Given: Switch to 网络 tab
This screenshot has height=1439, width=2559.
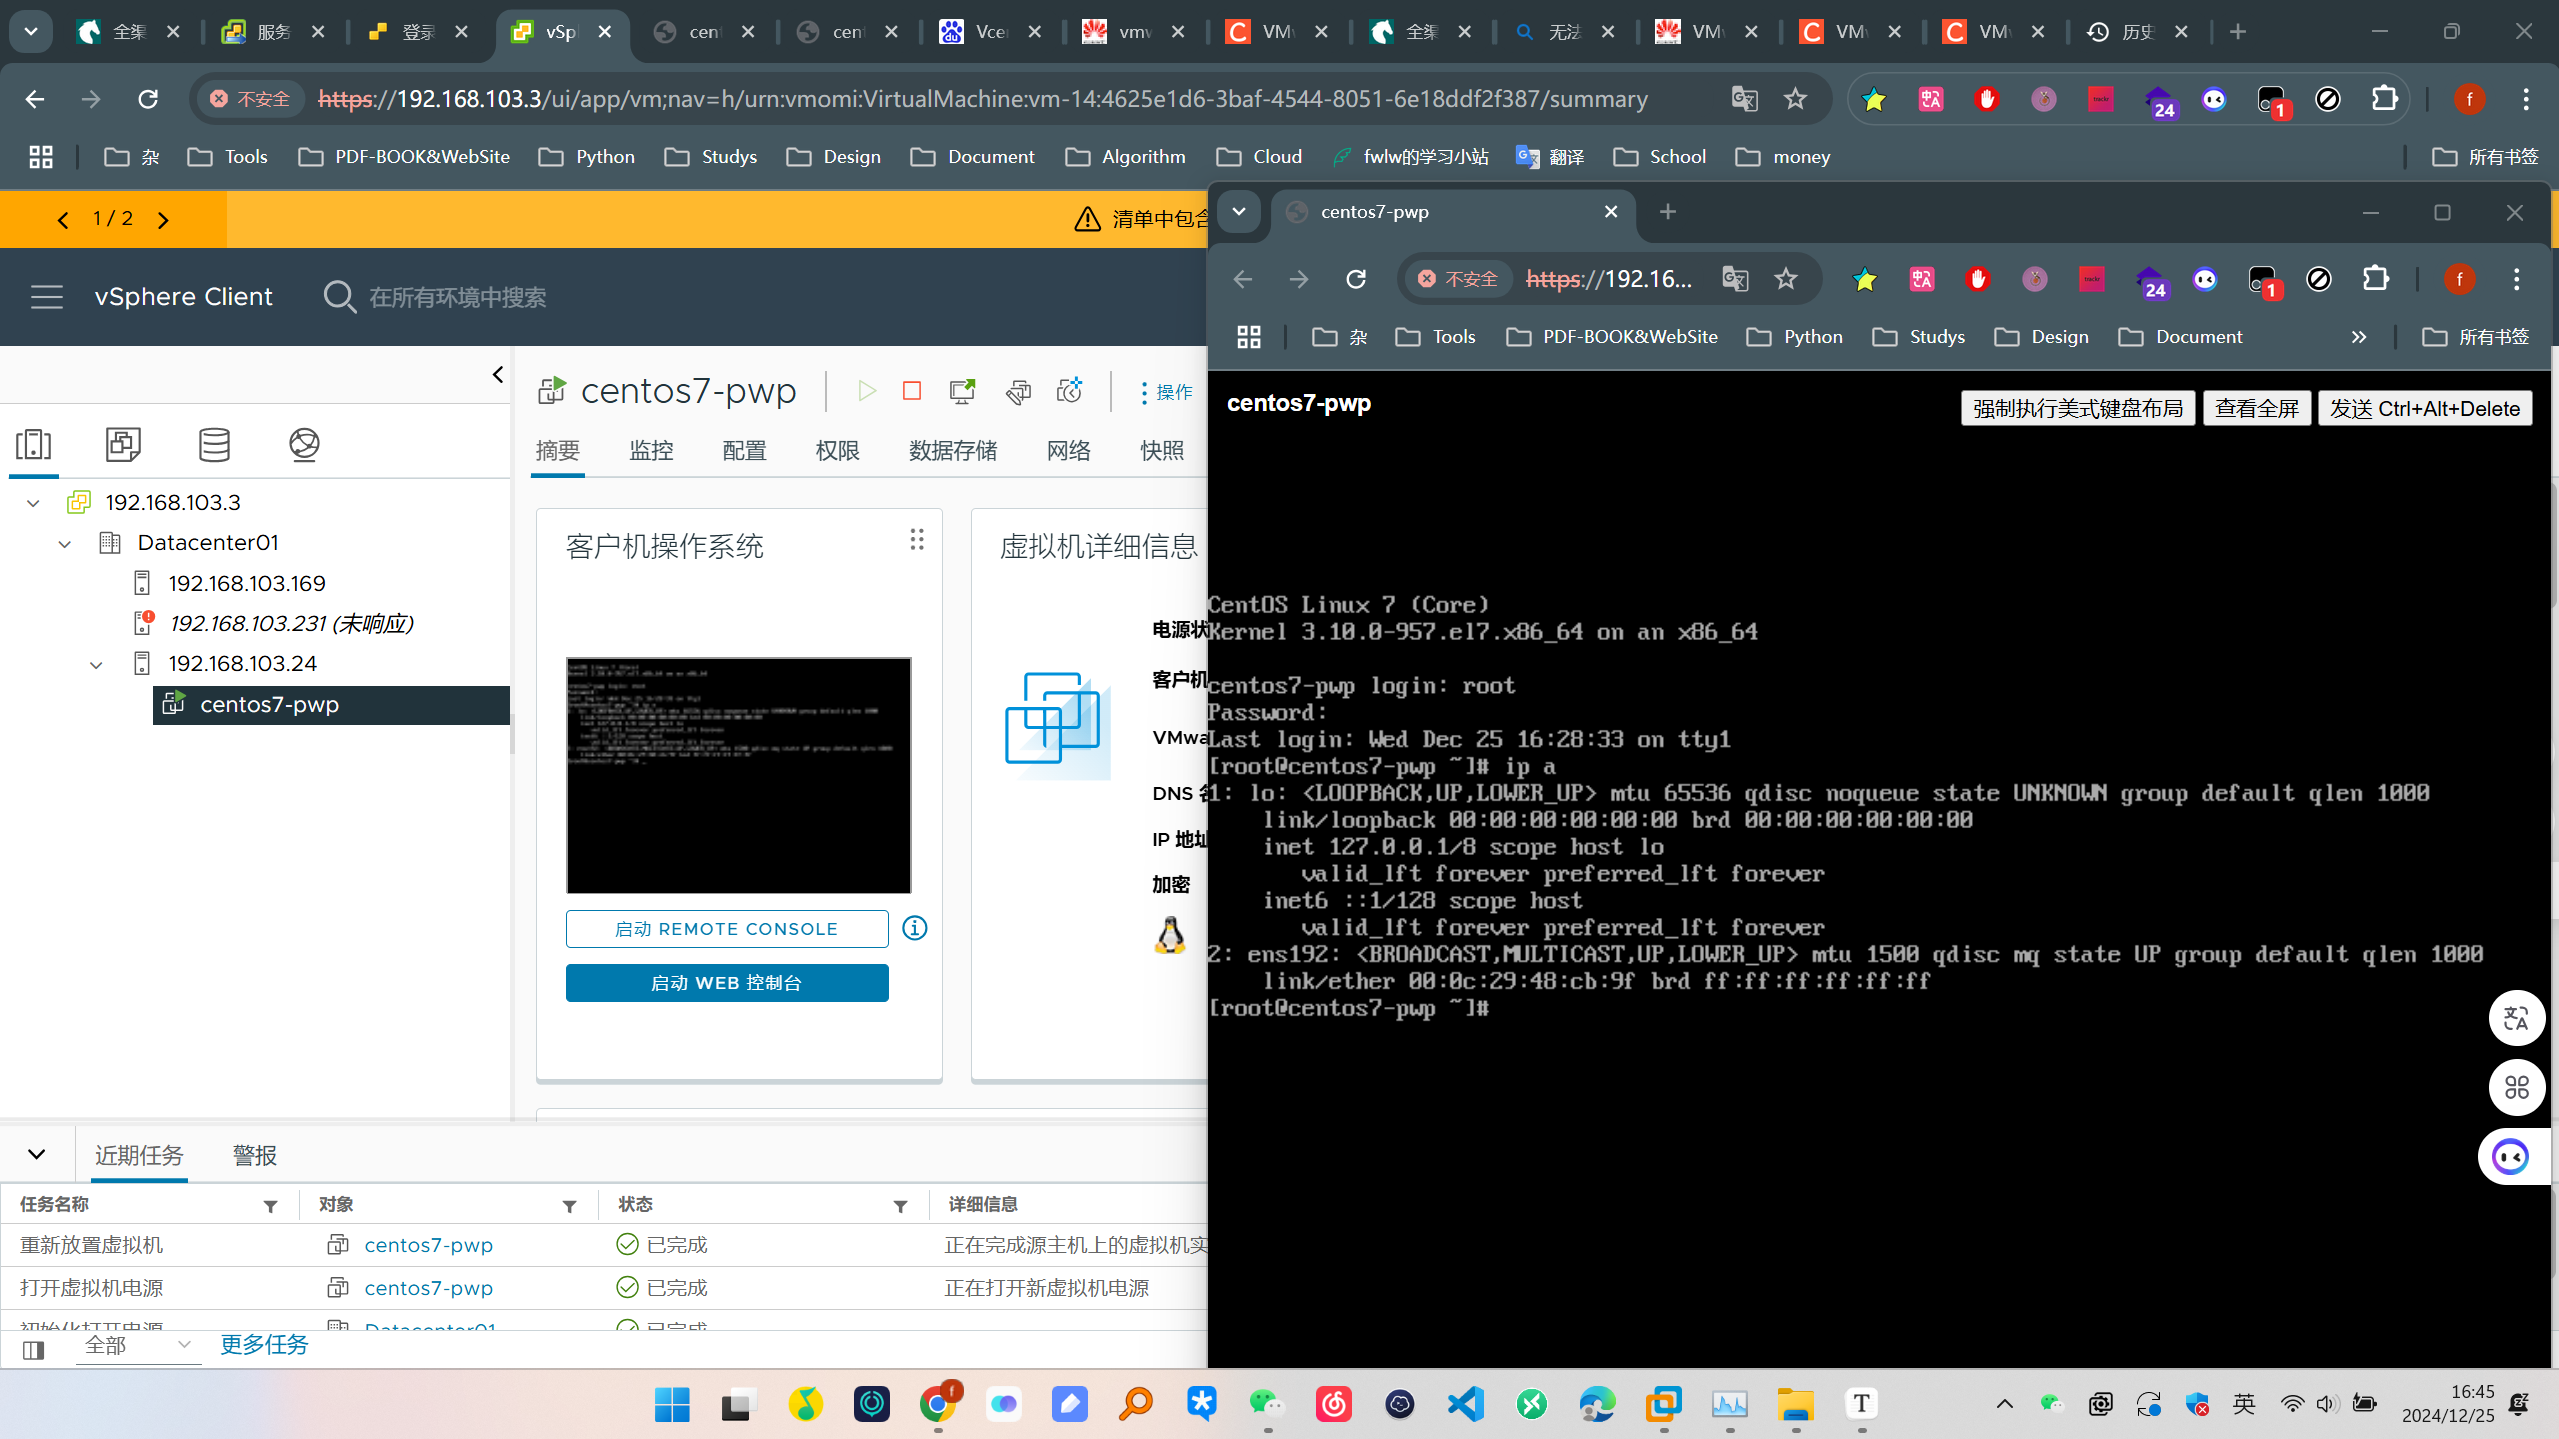Looking at the screenshot, I should pyautogui.click(x=1068, y=451).
